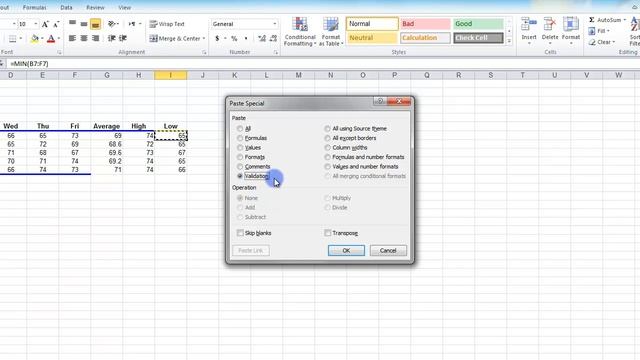Expand the cell styles gallery
640x360 pixels.
pos(509,41)
